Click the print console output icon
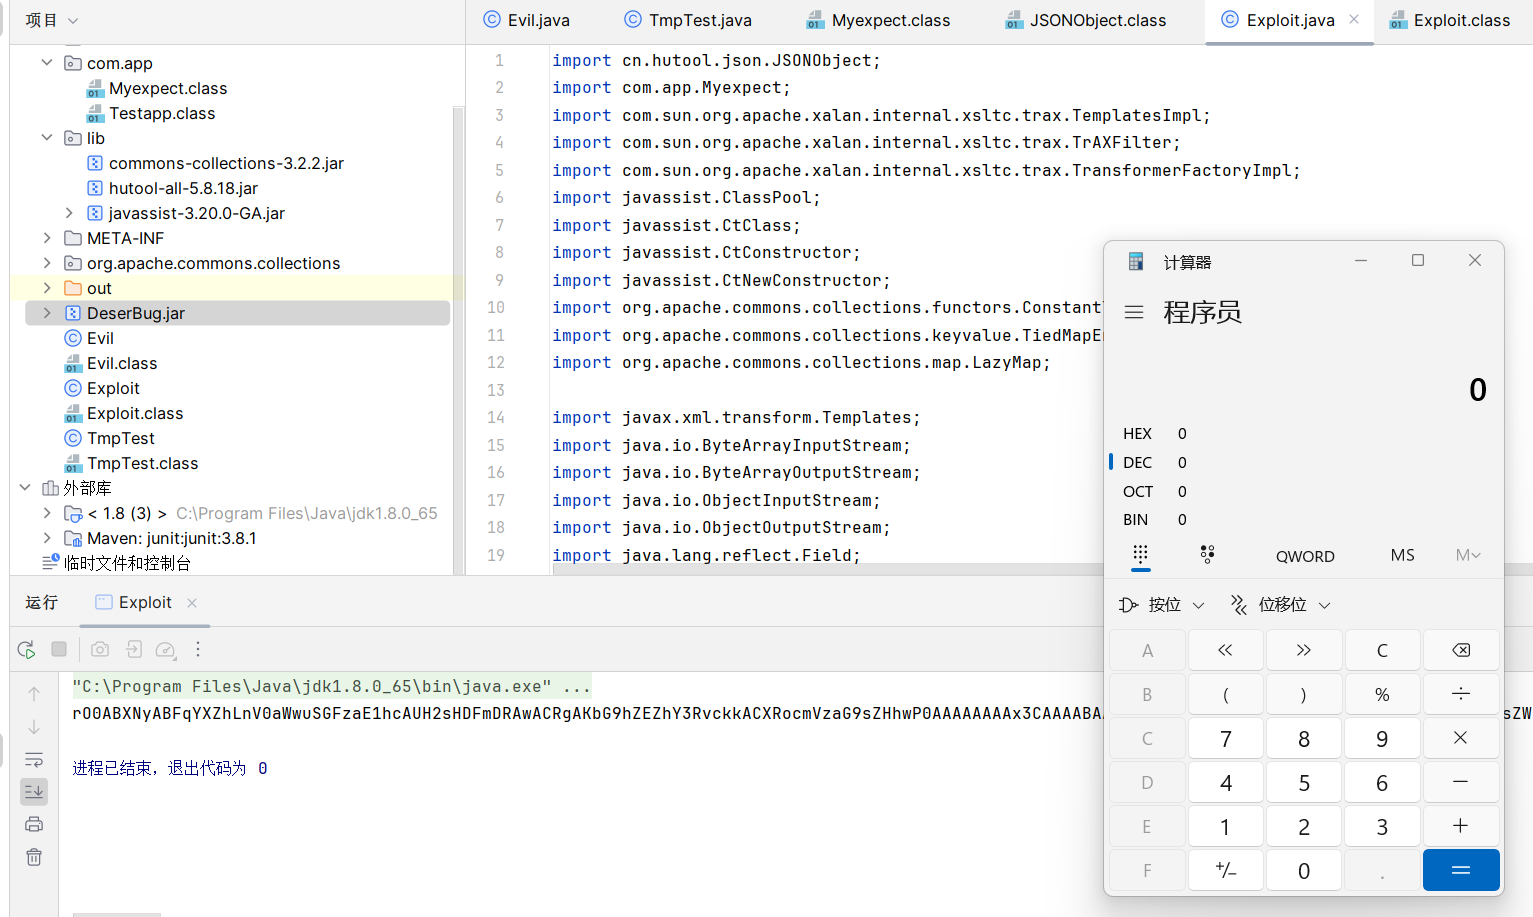The width and height of the screenshot is (1533, 917). click(x=34, y=824)
